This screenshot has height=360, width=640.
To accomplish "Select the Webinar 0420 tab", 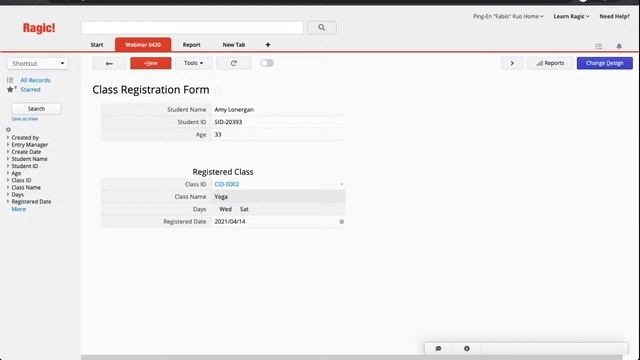I will [143, 44].
